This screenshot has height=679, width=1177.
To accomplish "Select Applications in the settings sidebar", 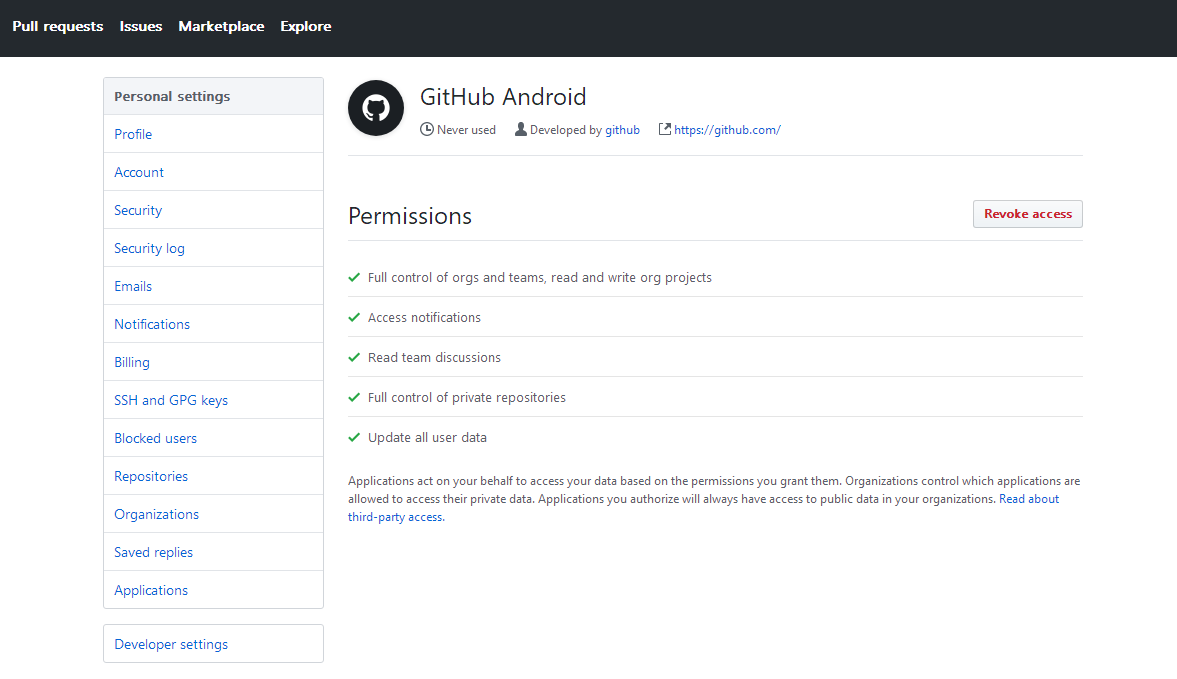I will 151,590.
